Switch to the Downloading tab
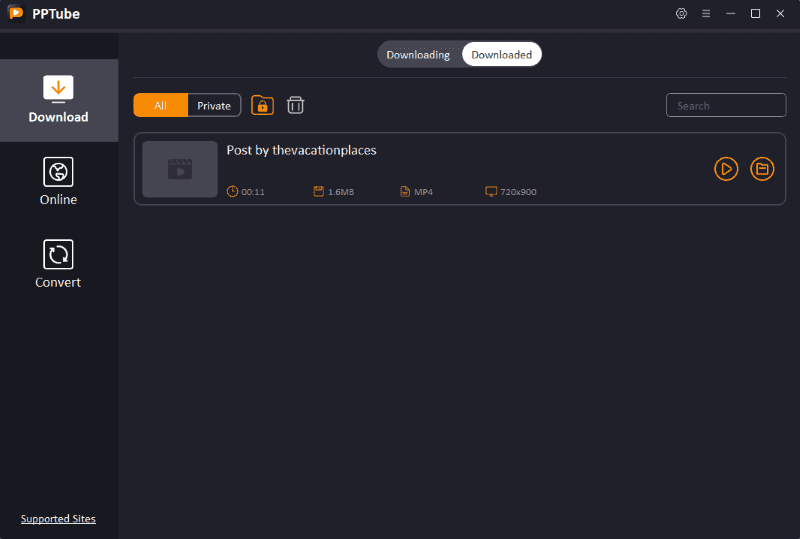The height and width of the screenshot is (539, 800). 418,54
